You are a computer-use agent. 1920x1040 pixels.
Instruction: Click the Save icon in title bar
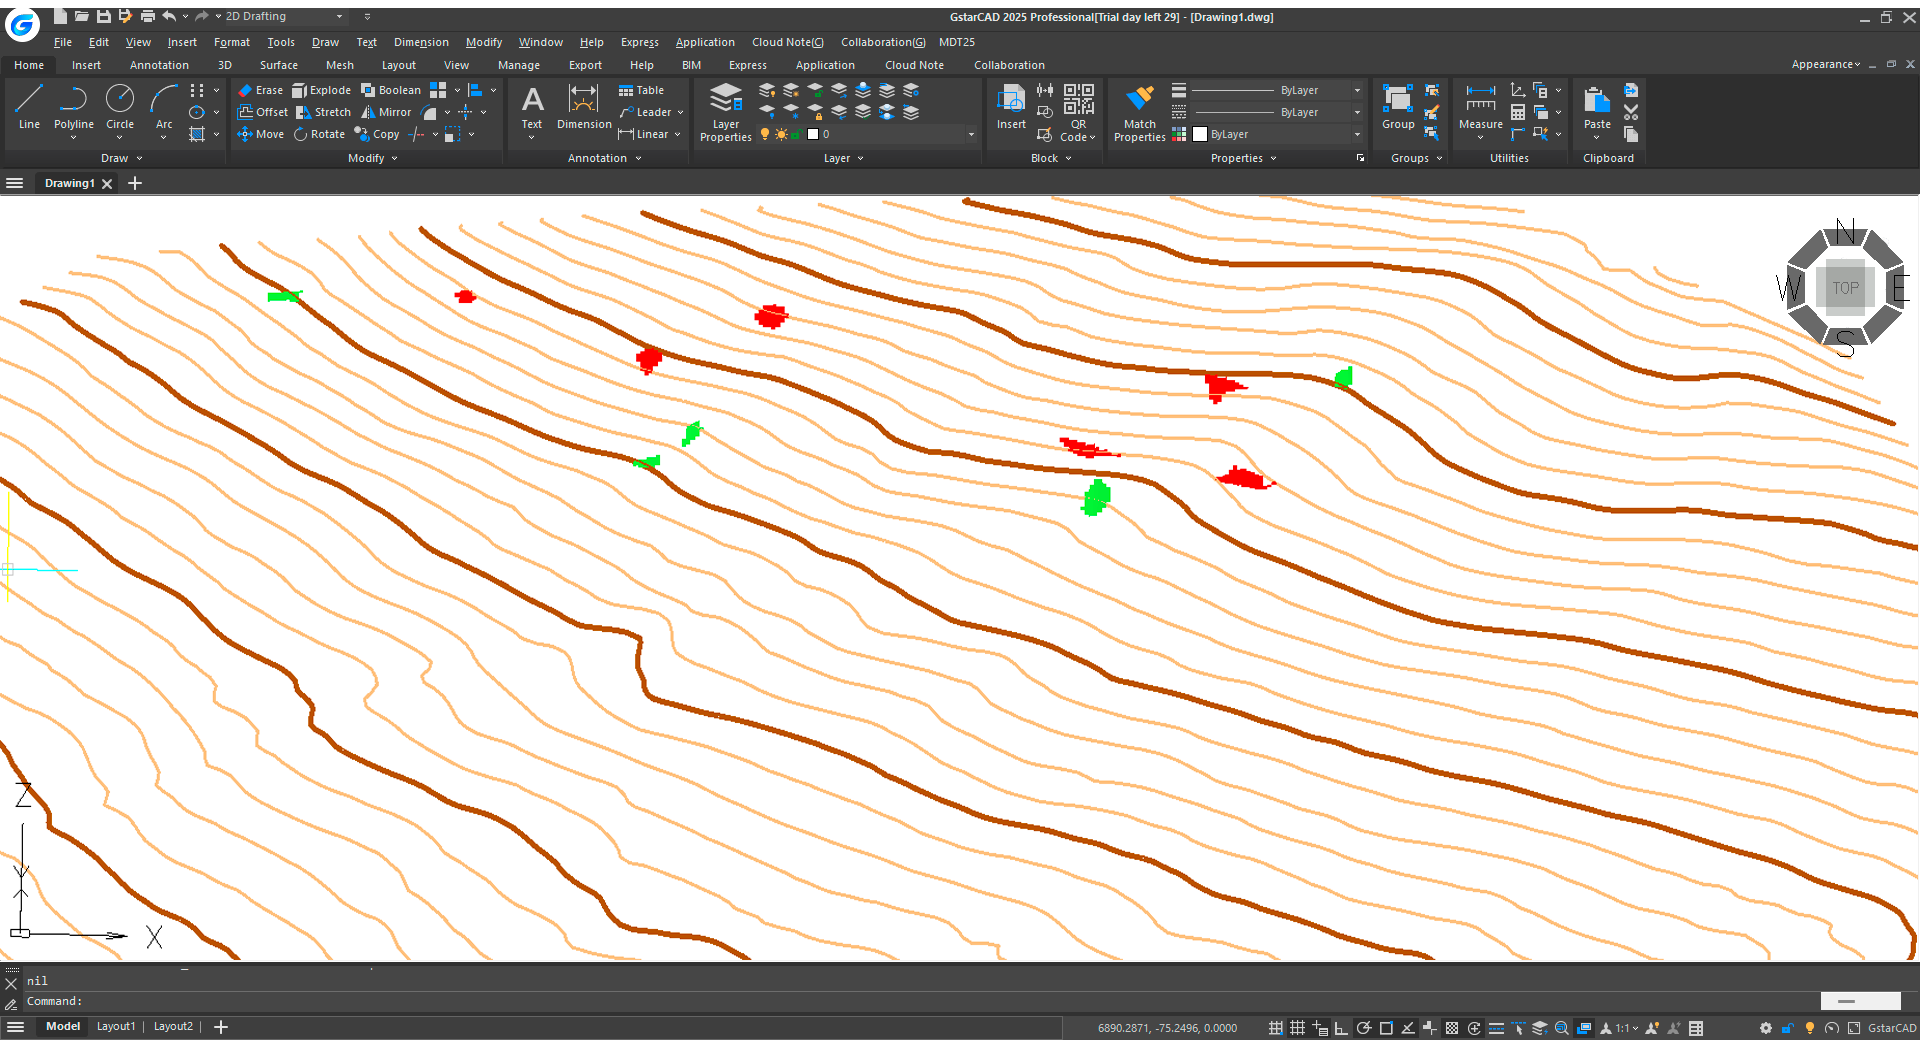click(x=104, y=16)
